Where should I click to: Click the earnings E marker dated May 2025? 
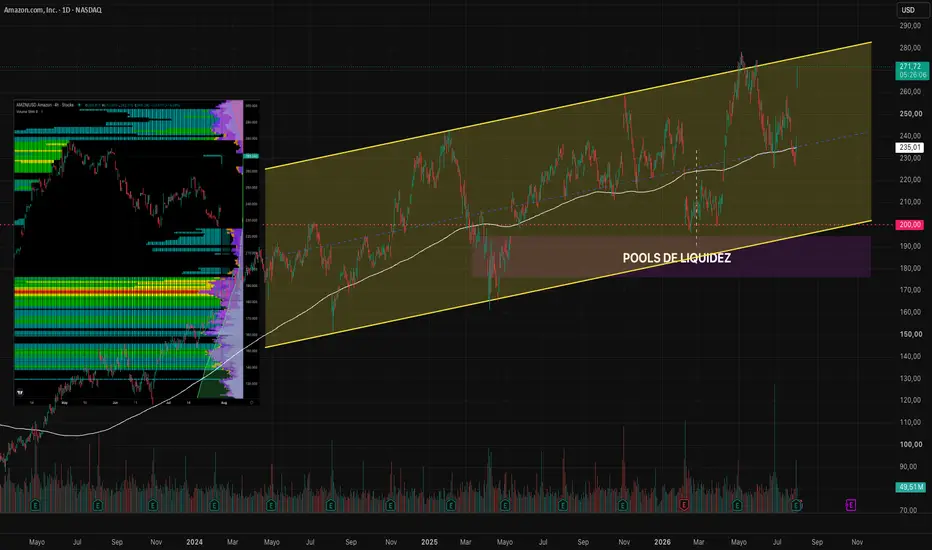coord(505,505)
